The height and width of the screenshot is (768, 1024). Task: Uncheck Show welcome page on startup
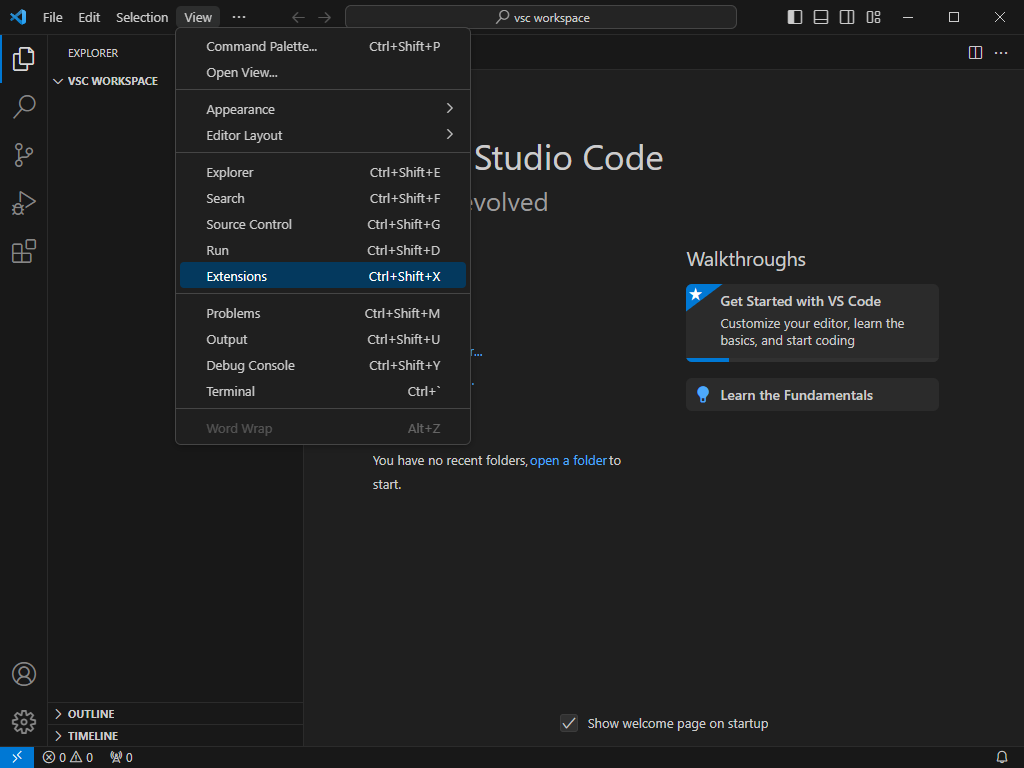[569, 723]
